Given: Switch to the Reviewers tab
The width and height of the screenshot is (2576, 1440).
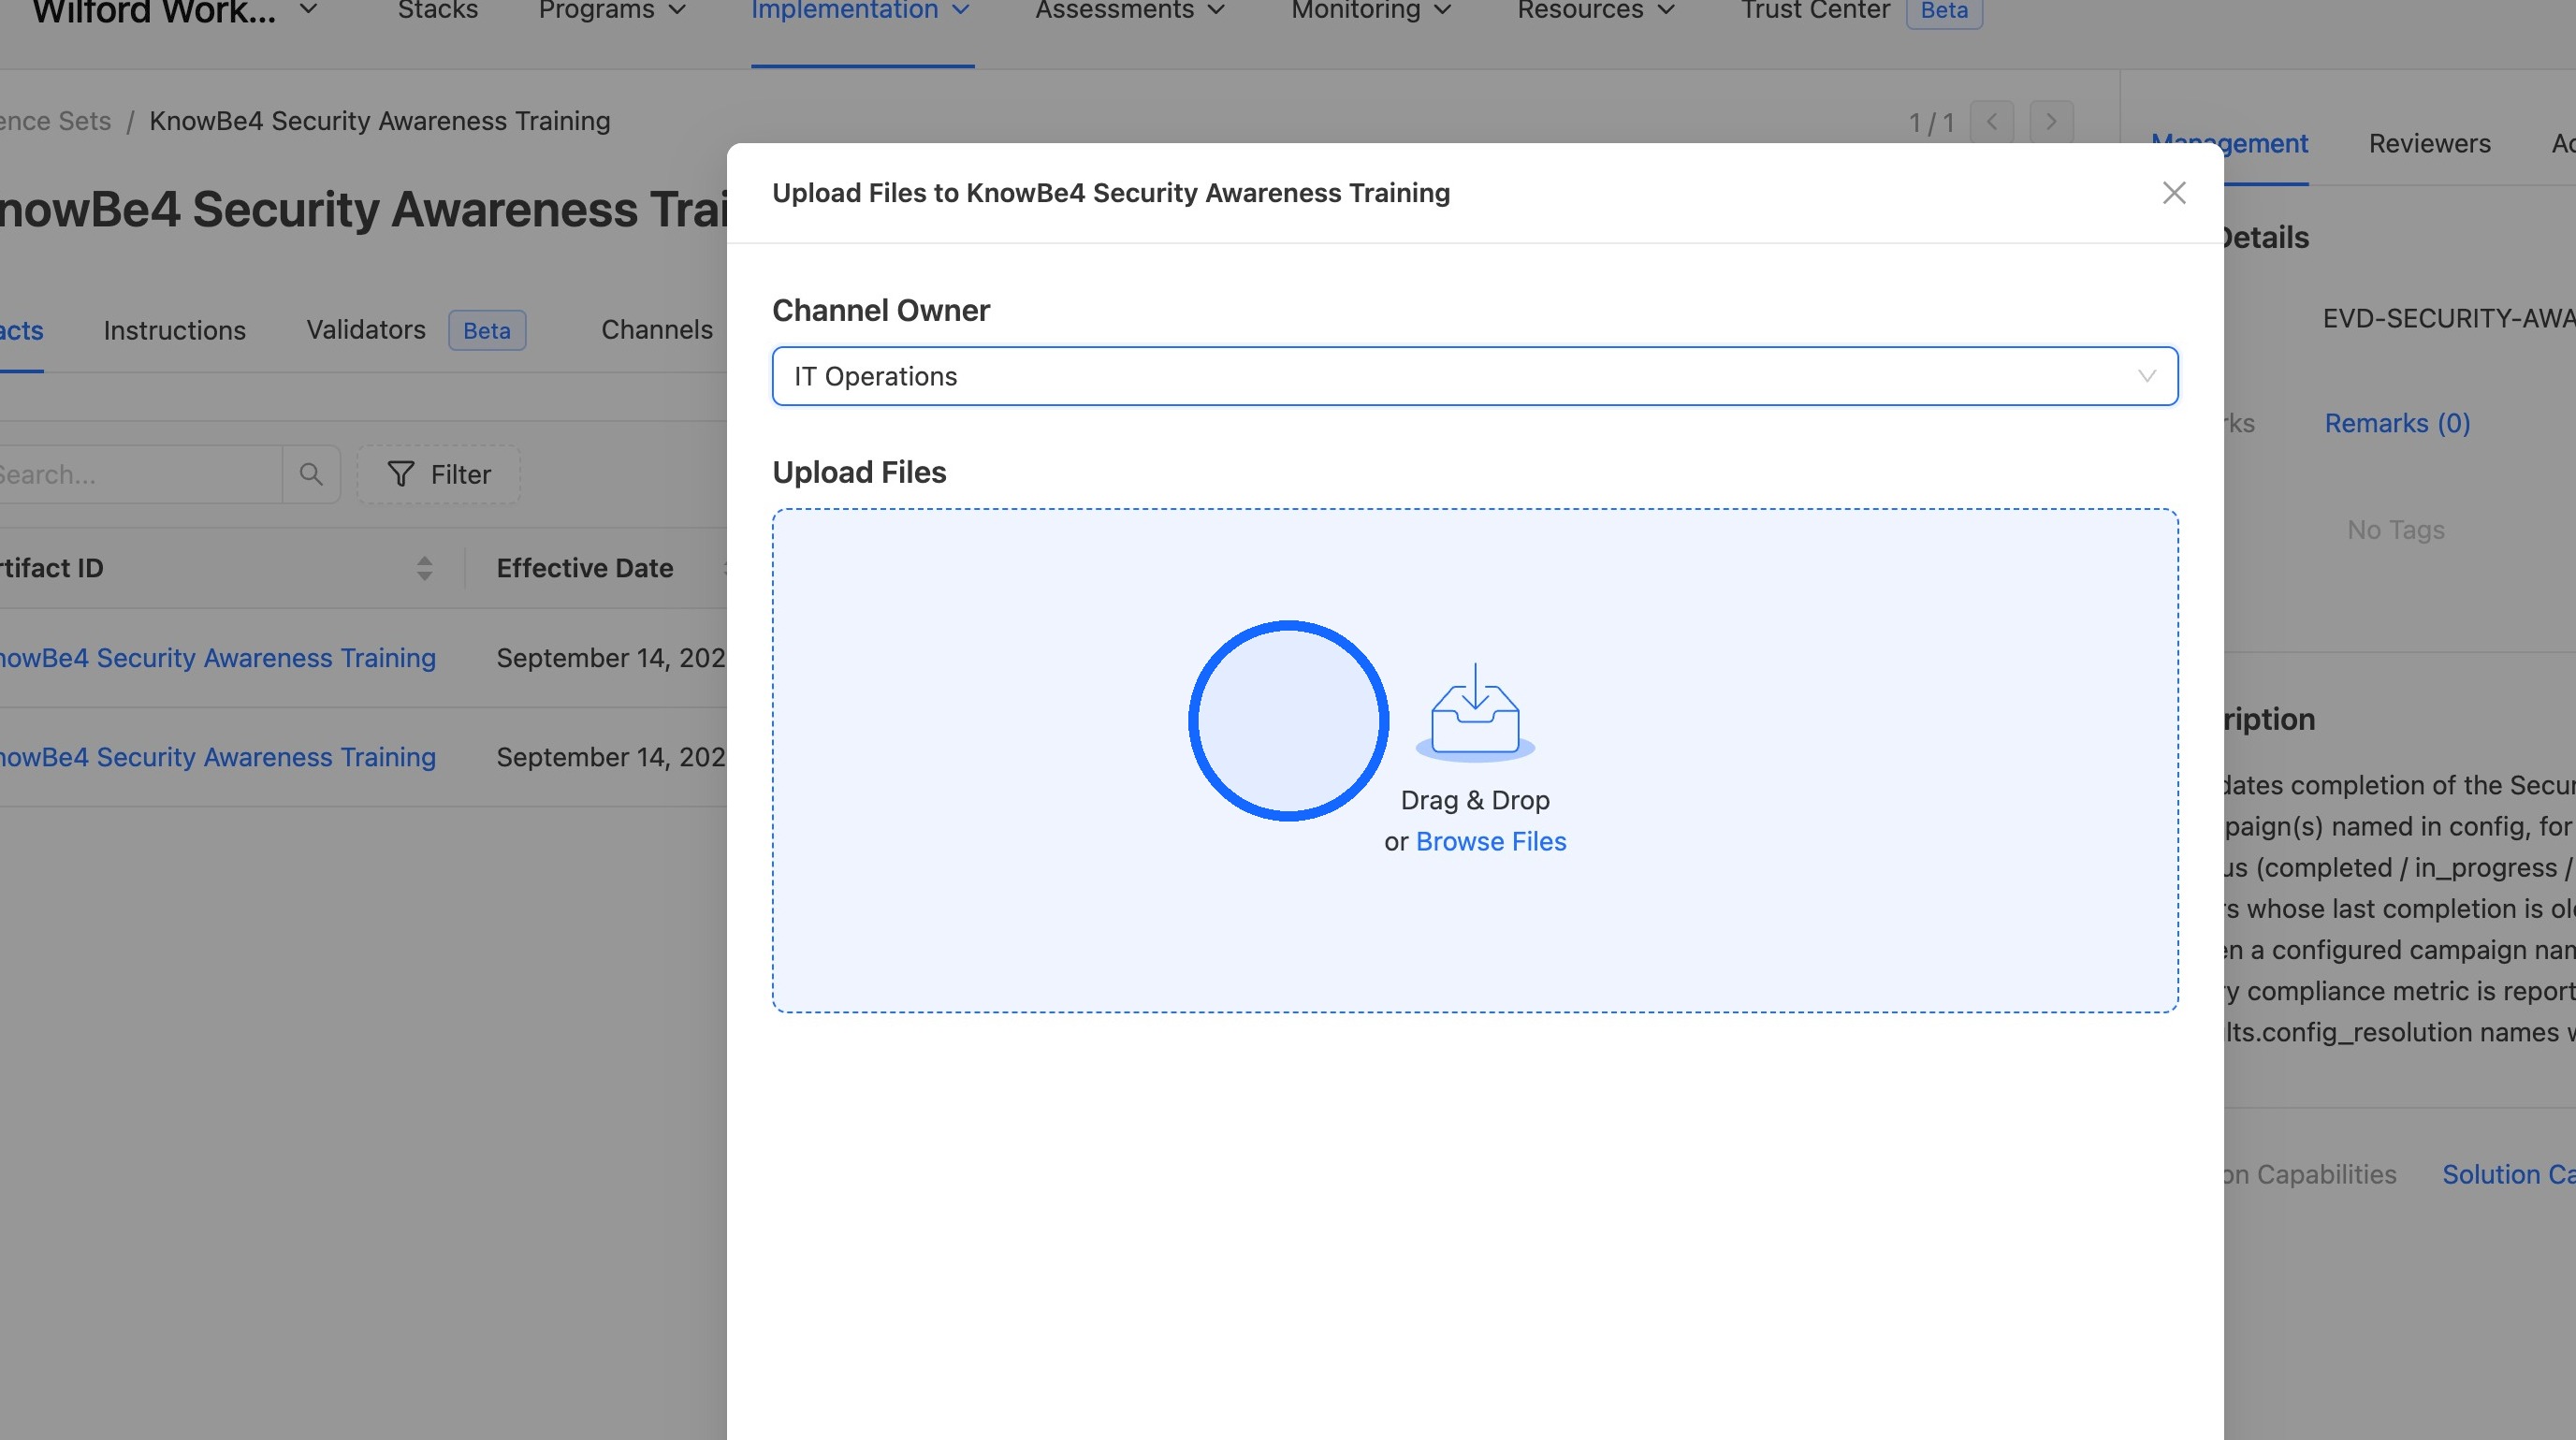Looking at the screenshot, I should point(2430,144).
